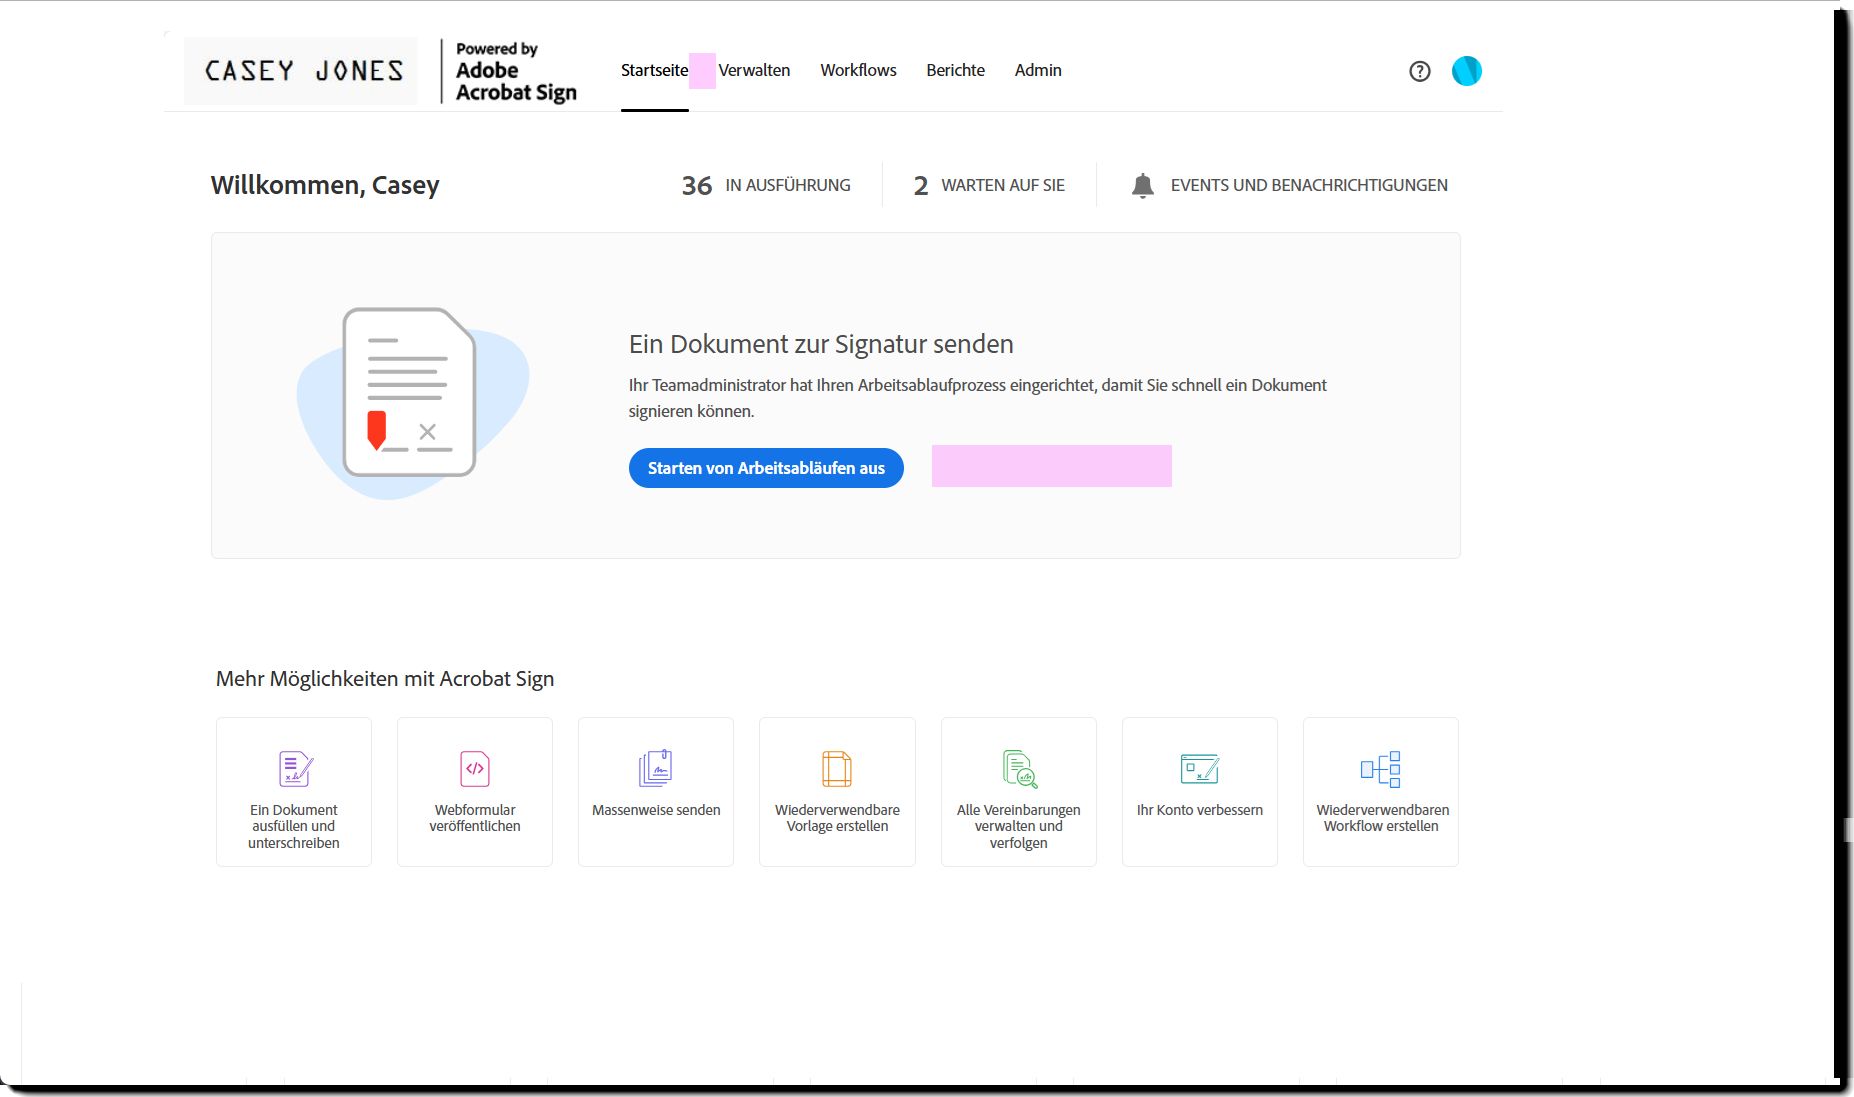Click Starten von Arbeitsabläufen aus button
Screen dimensions: 1854x1097
[x=766, y=468]
